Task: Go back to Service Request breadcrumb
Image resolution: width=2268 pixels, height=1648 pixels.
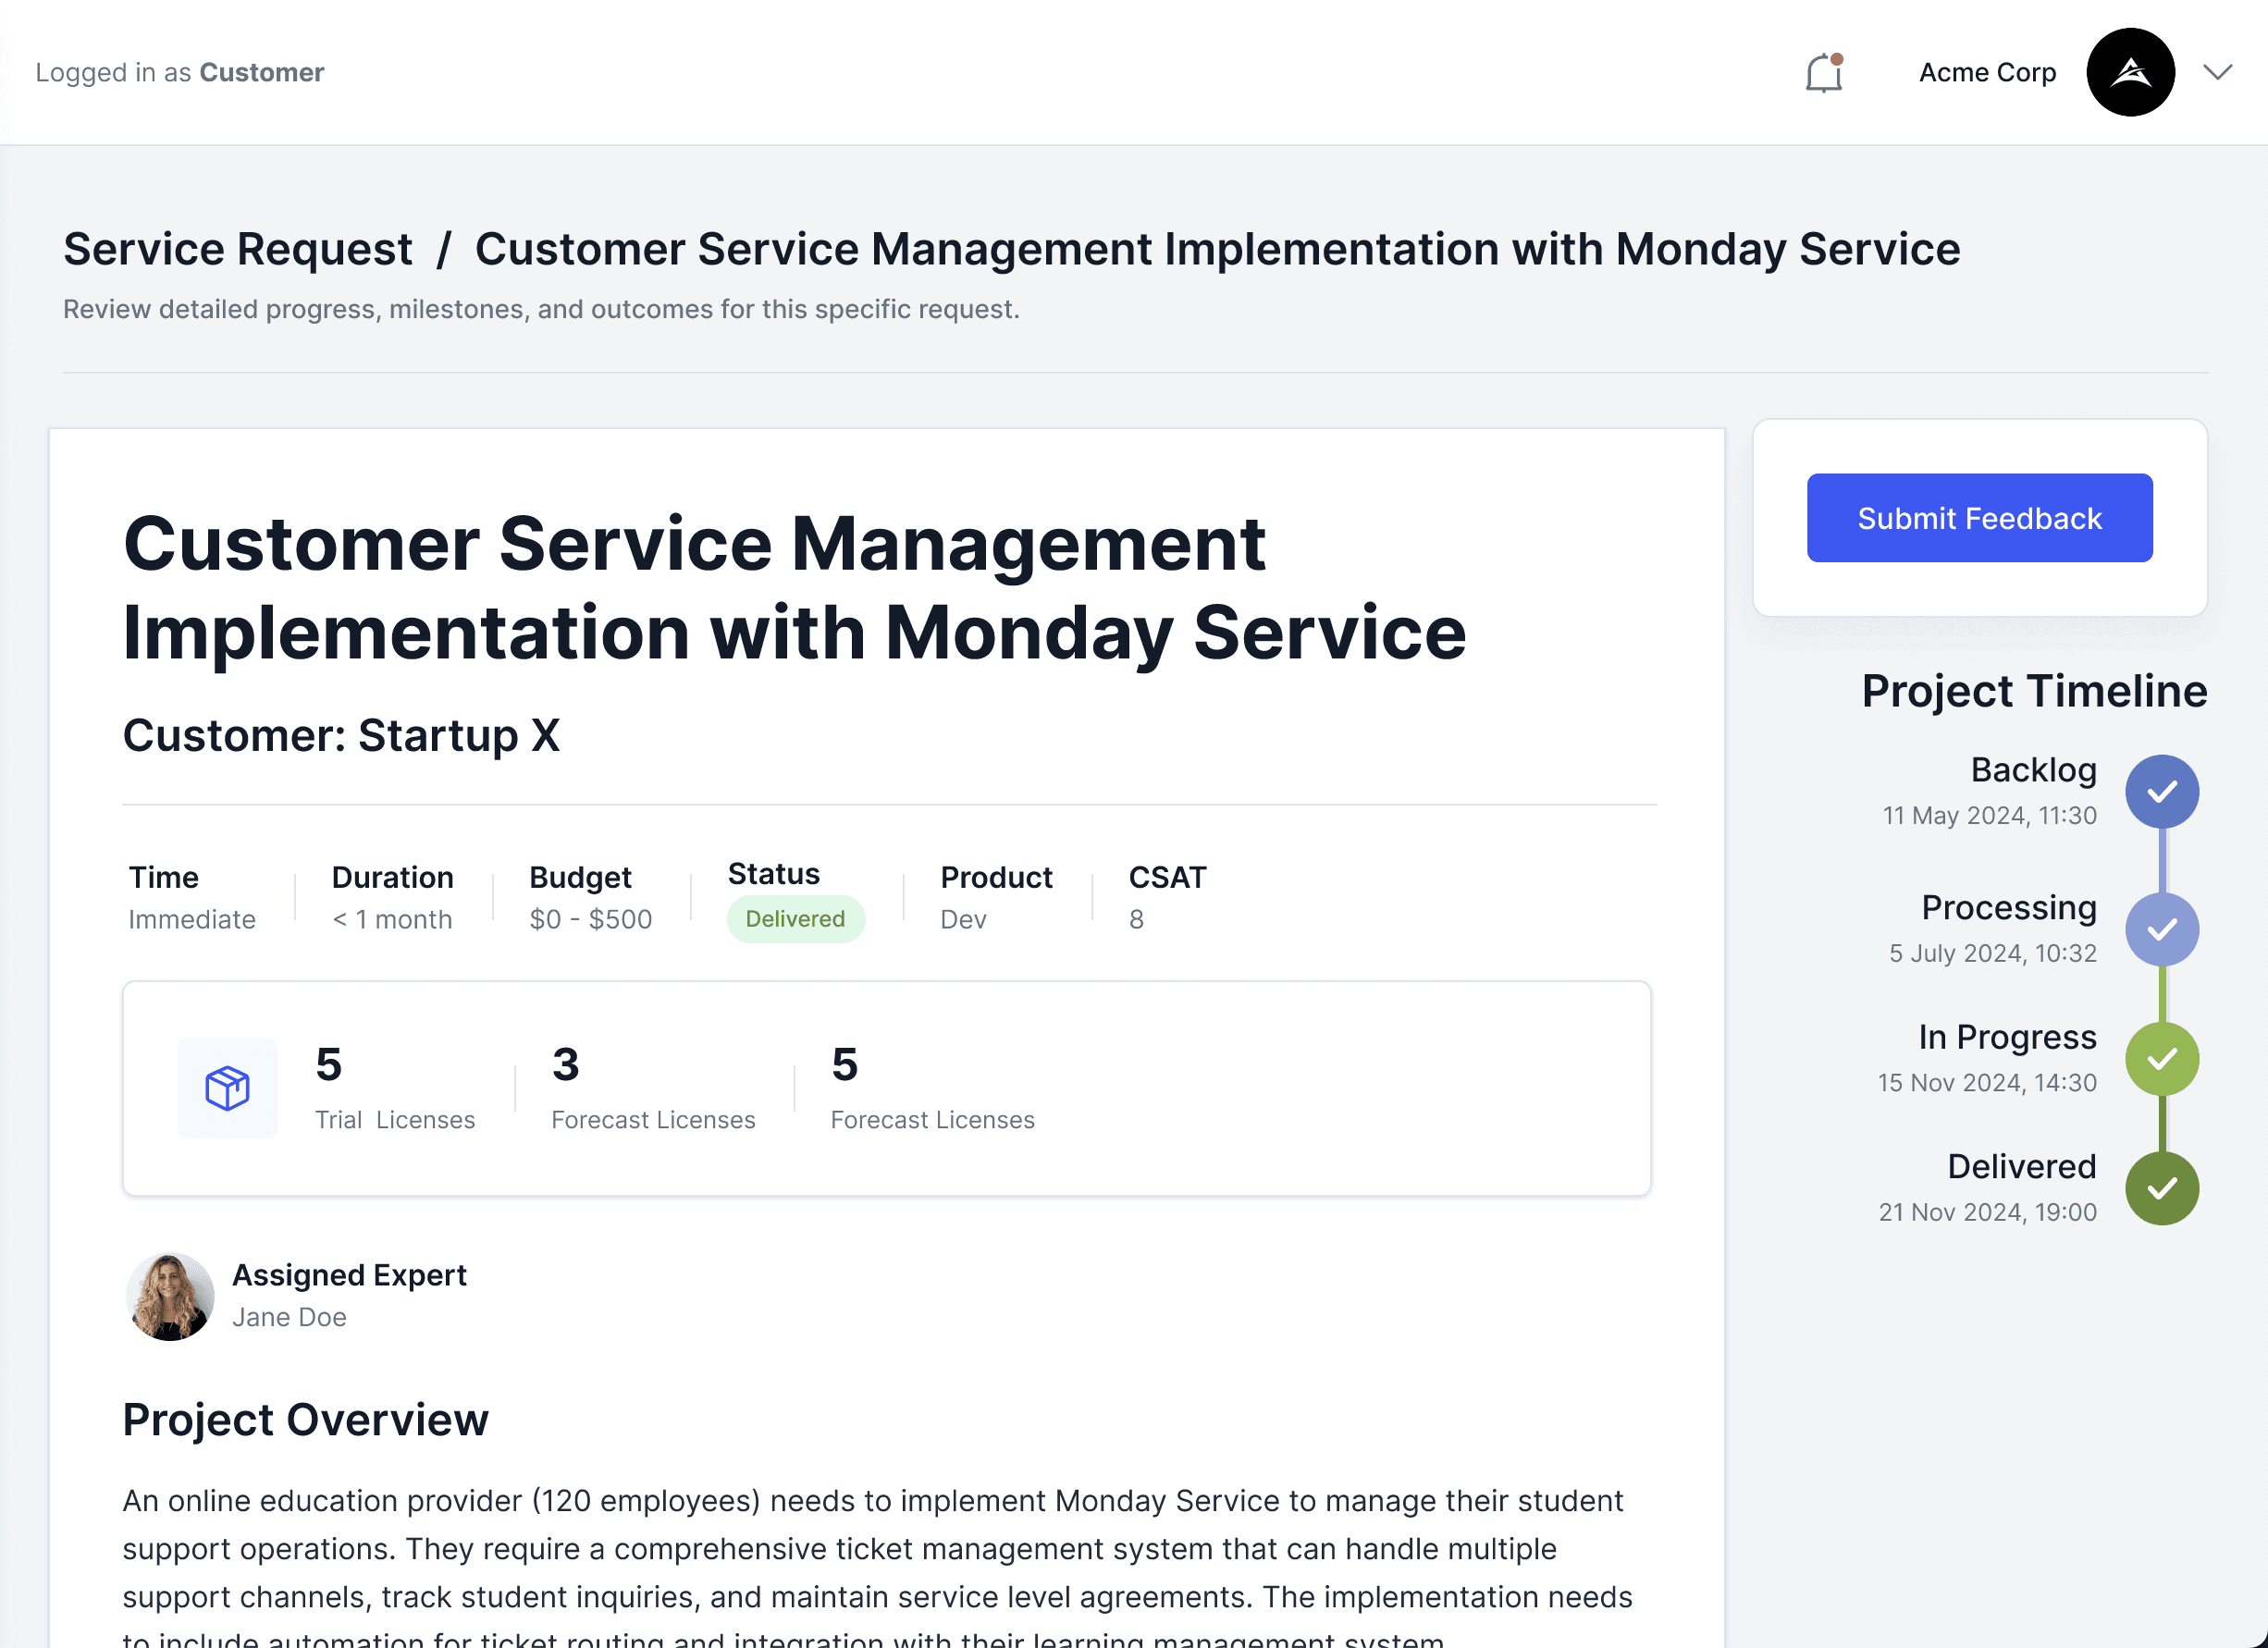Action: (x=238, y=249)
